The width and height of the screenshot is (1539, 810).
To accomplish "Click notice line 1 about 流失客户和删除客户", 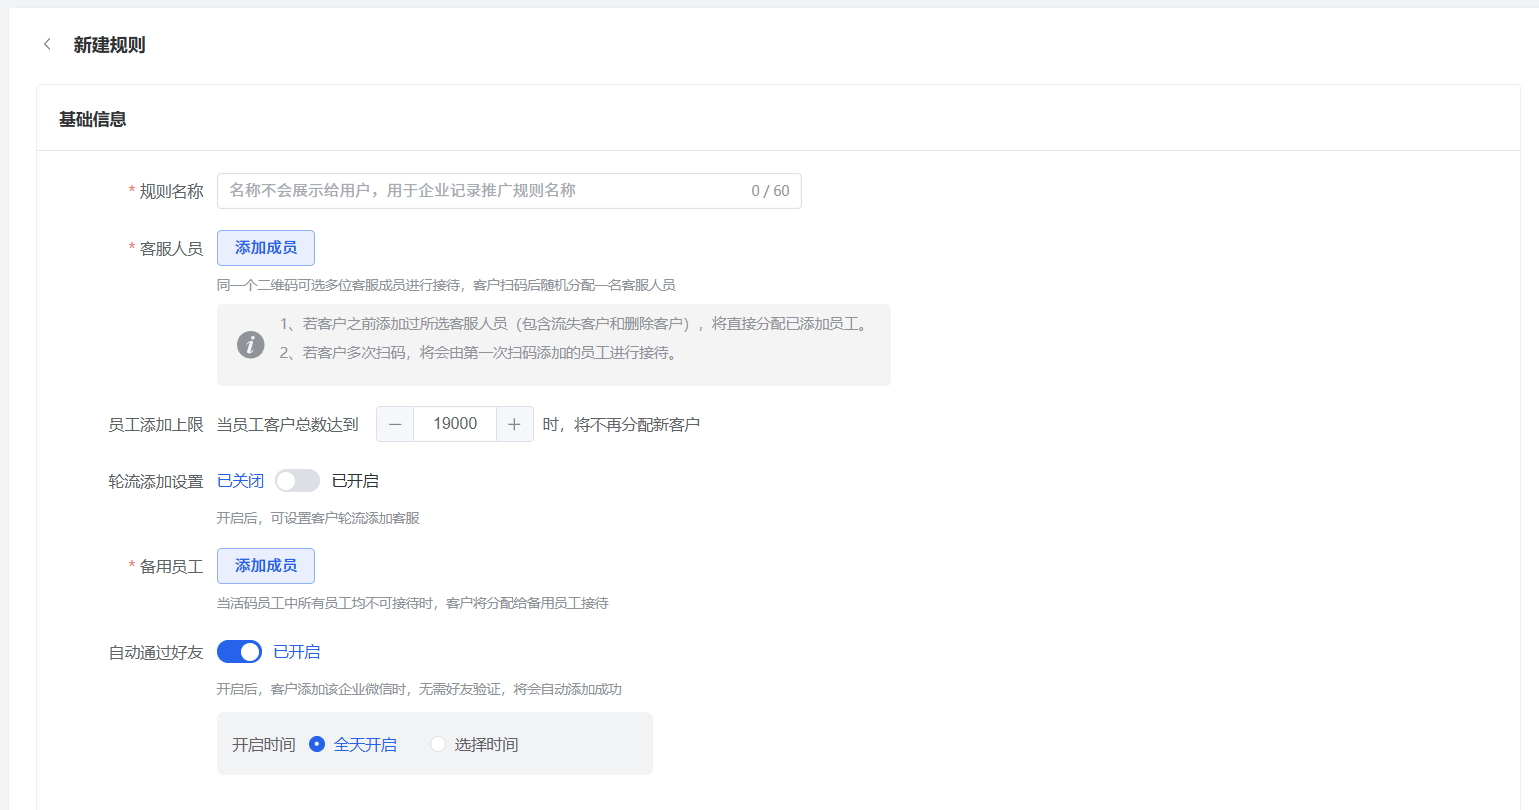I will pos(575,324).
